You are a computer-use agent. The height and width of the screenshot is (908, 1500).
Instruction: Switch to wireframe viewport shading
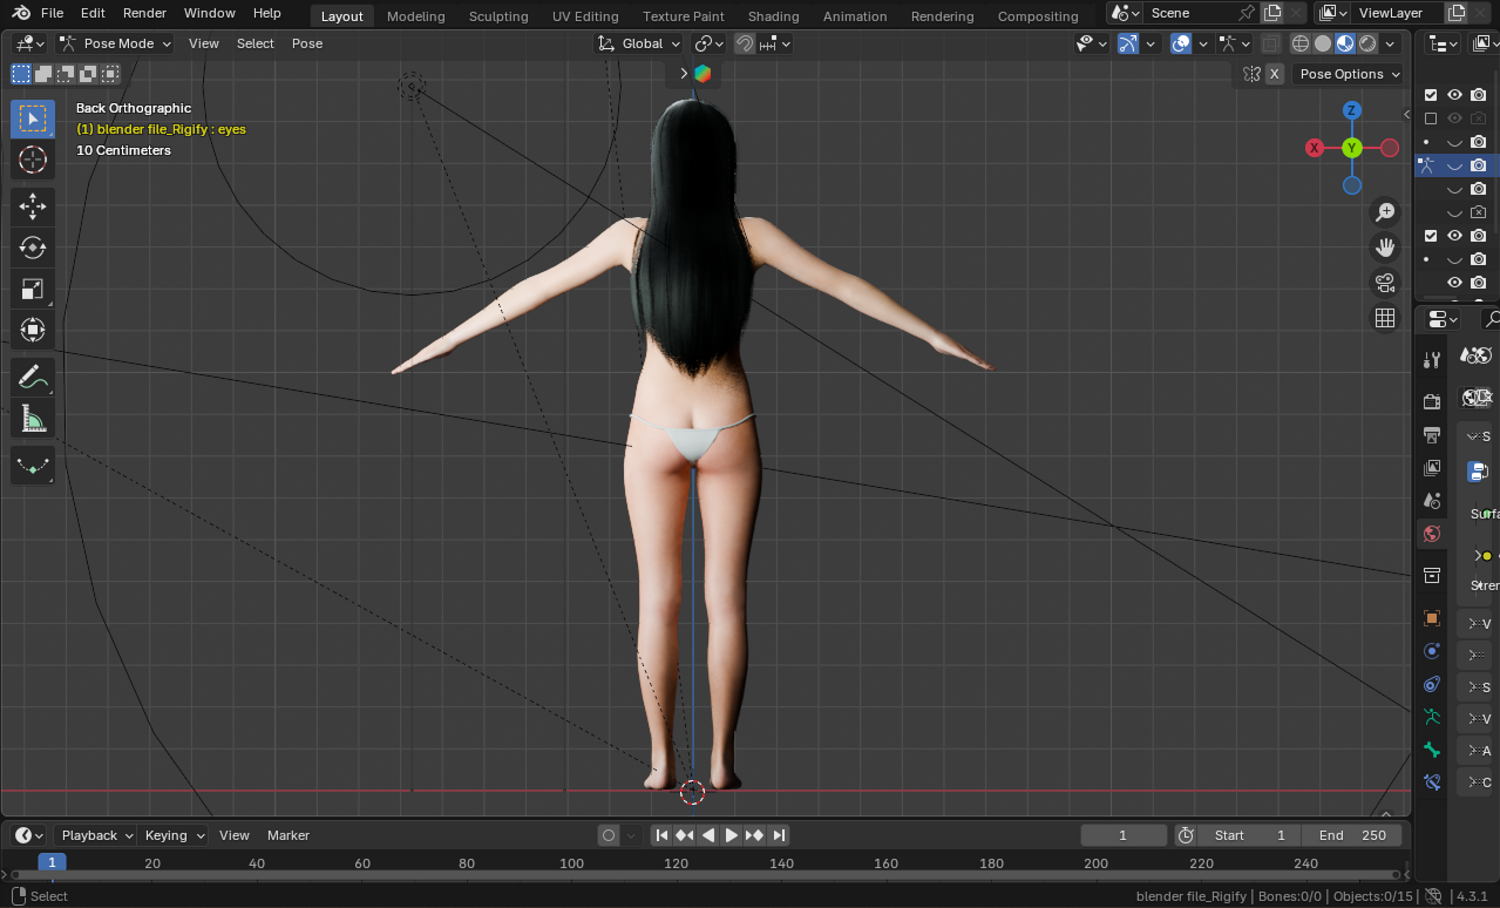tap(1300, 43)
